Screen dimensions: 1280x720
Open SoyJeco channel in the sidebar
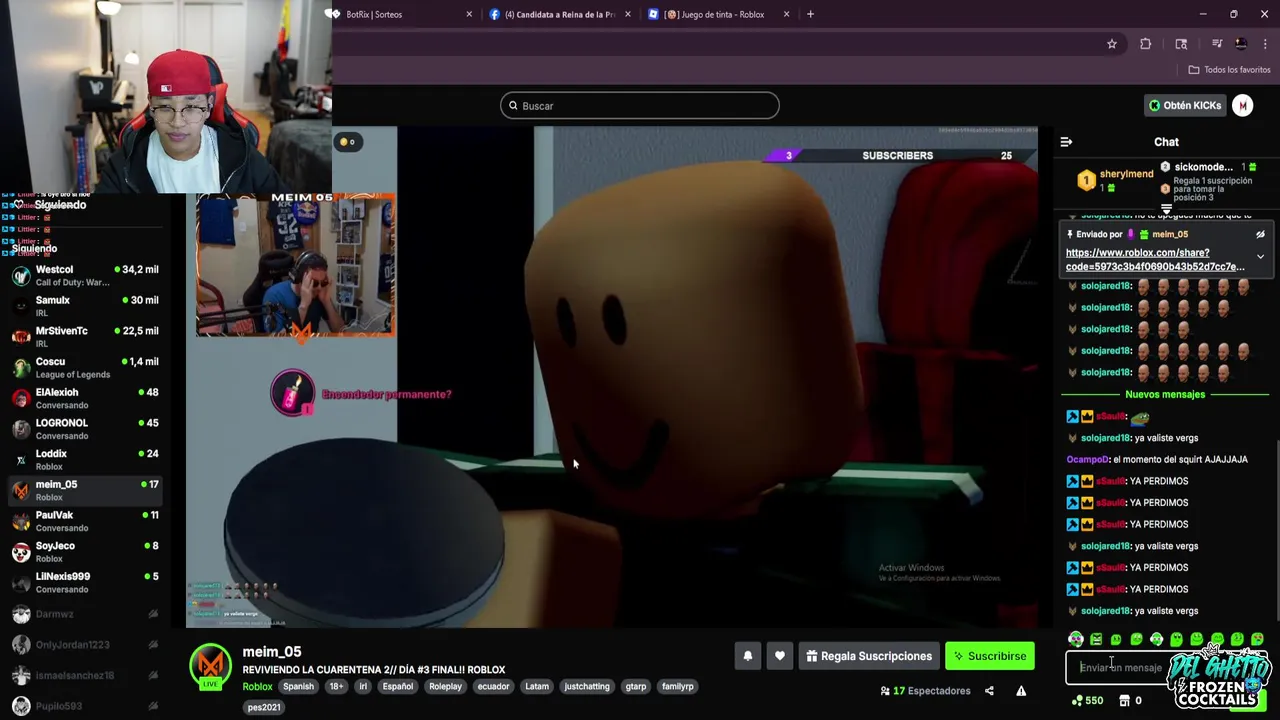(x=85, y=552)
